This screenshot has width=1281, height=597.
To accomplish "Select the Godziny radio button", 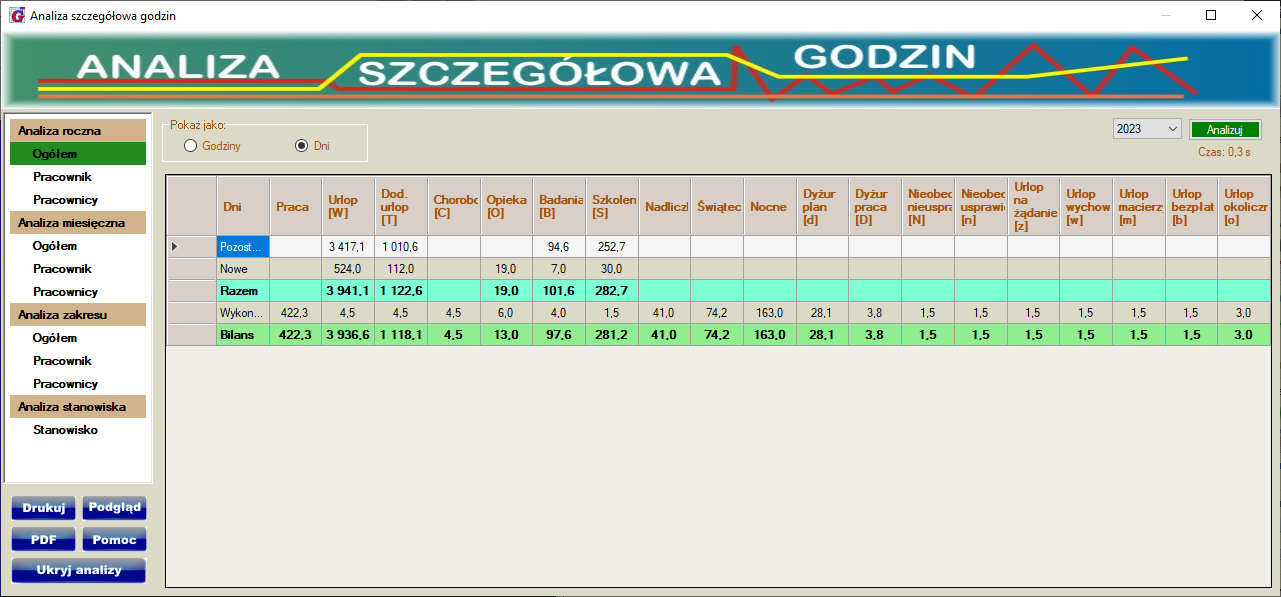I will (191, 146).
